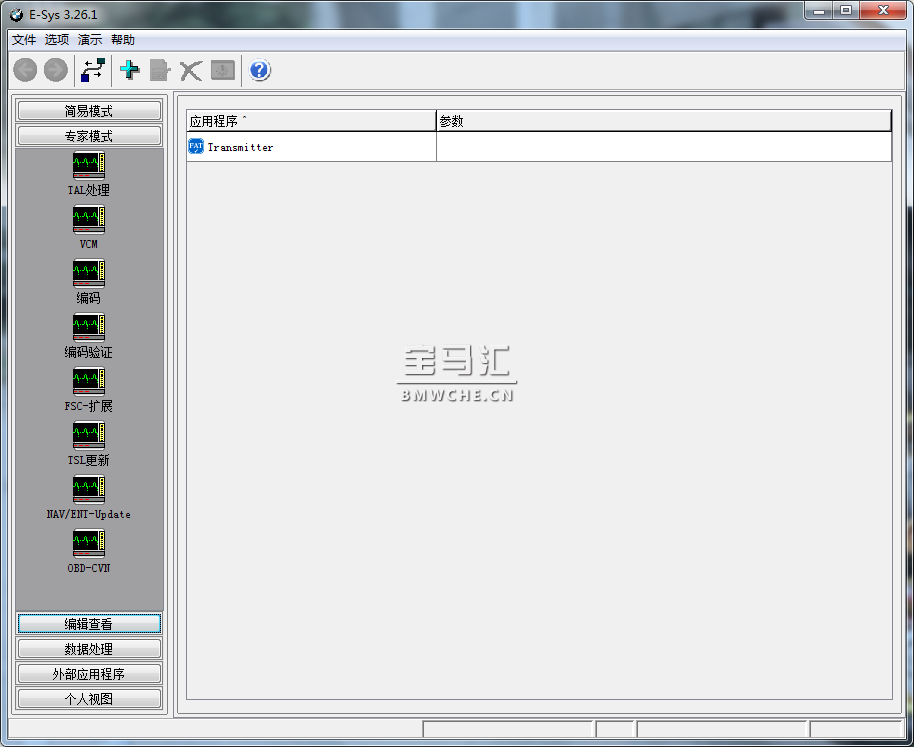Select the 编辑查看 section button
Image resolution: width=914 pixels, height=747 pixels.
click(x=89, y=624)
